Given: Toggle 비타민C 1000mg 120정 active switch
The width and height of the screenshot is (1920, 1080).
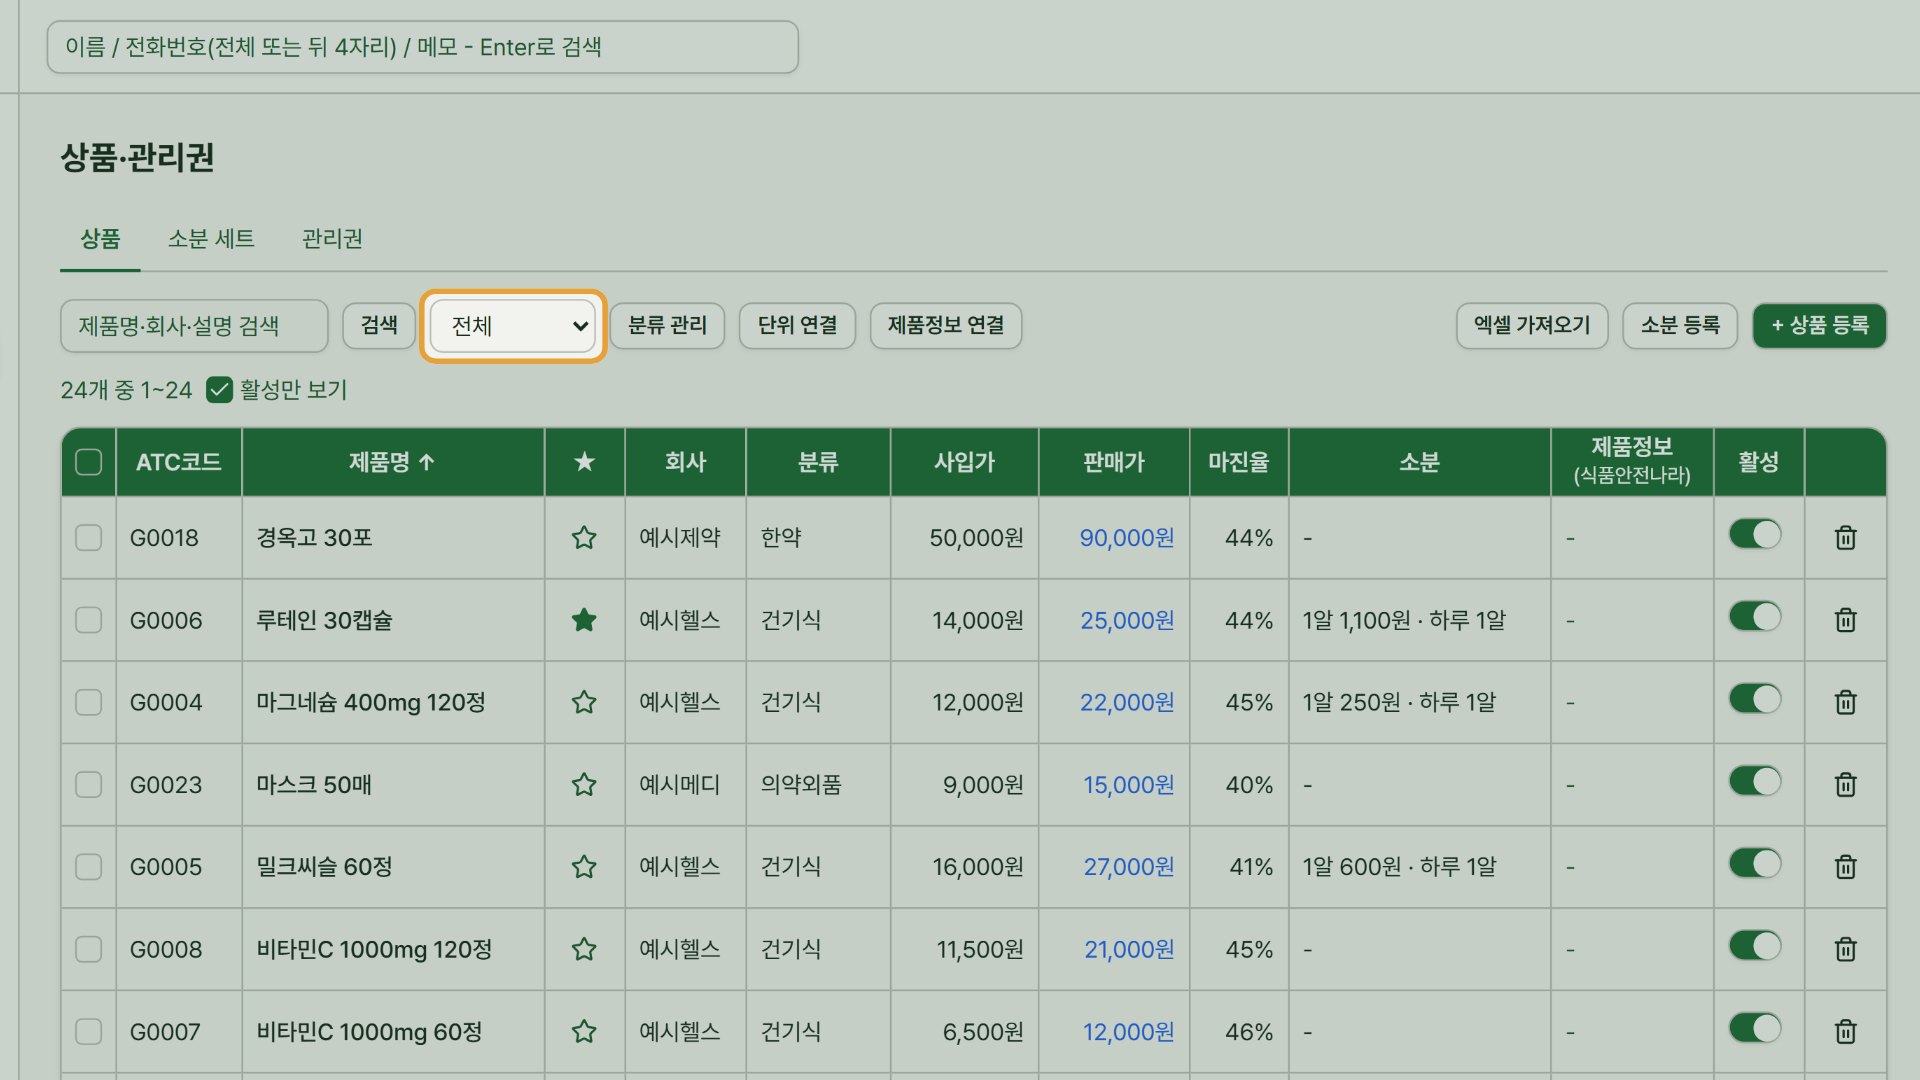Looking at the screenshot, I should pos(1756,945).
